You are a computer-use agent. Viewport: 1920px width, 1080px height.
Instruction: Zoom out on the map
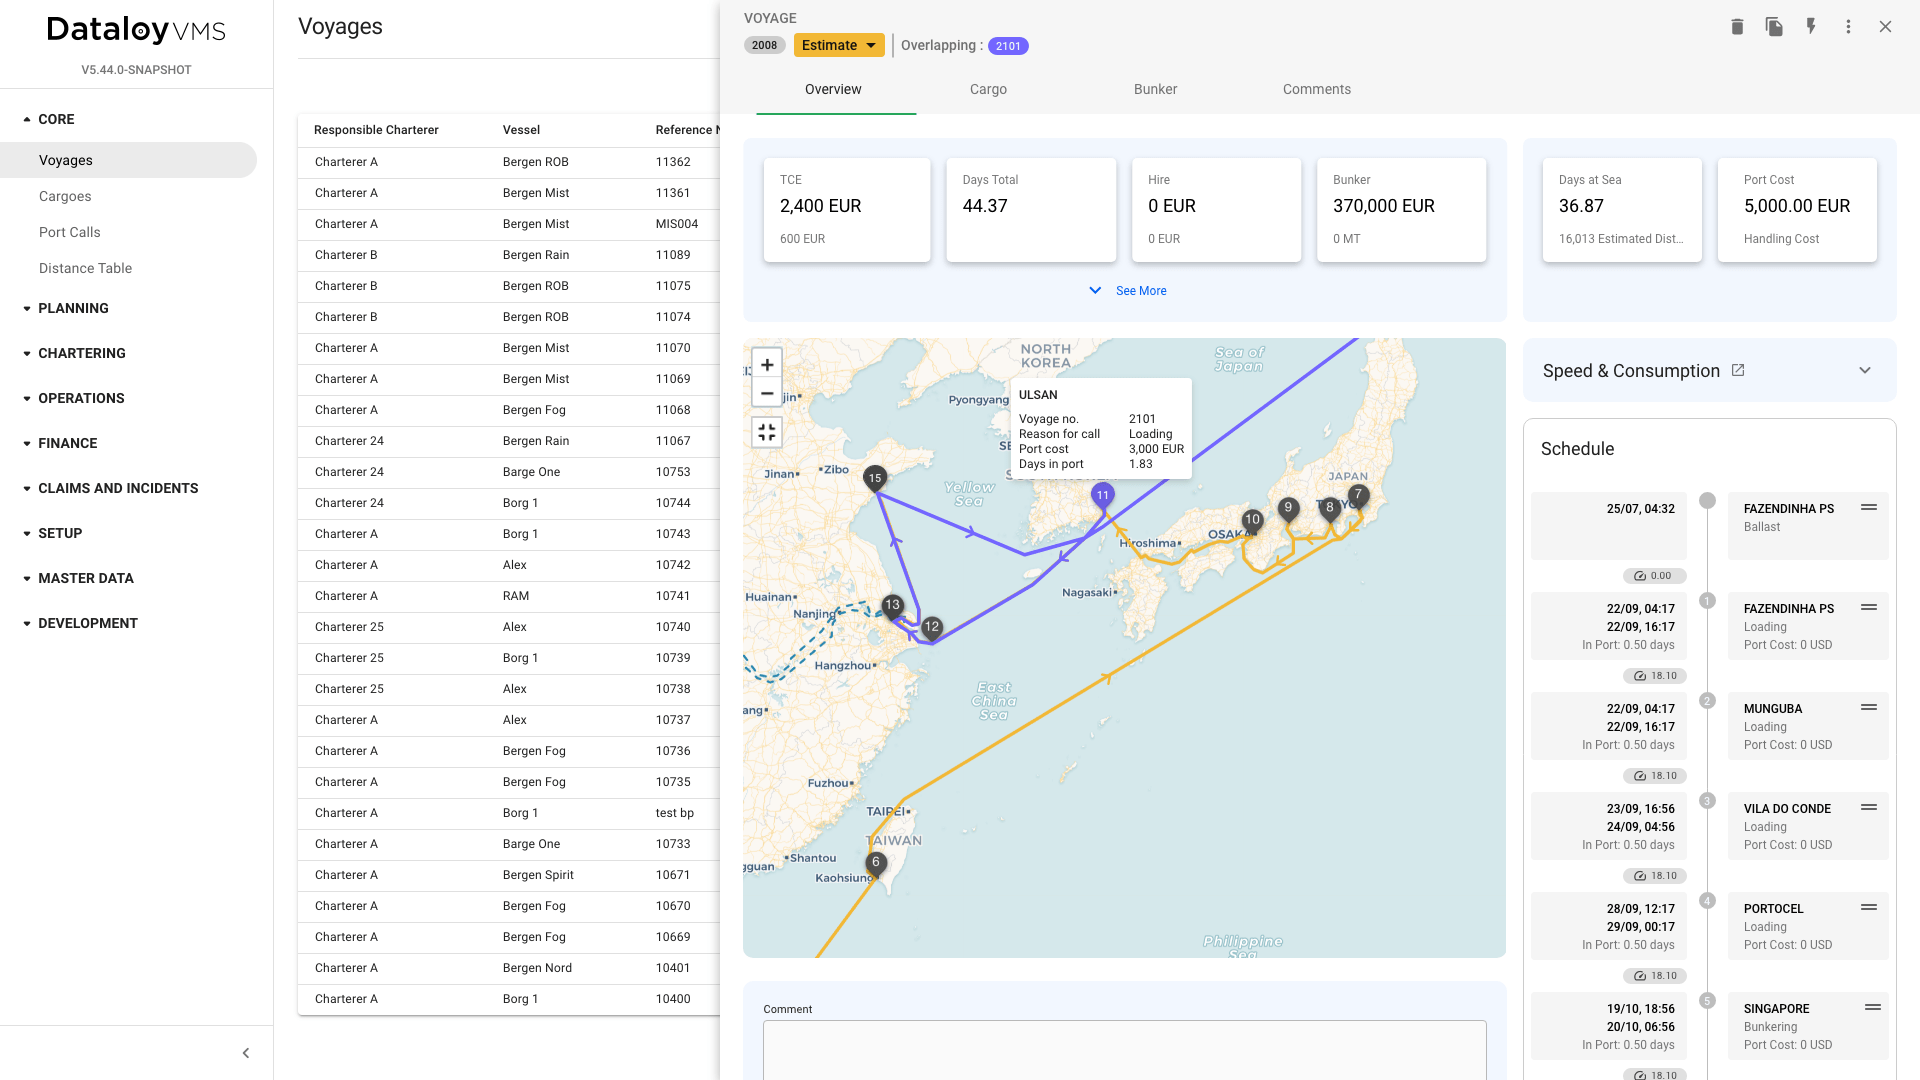(x=767, y=394)
